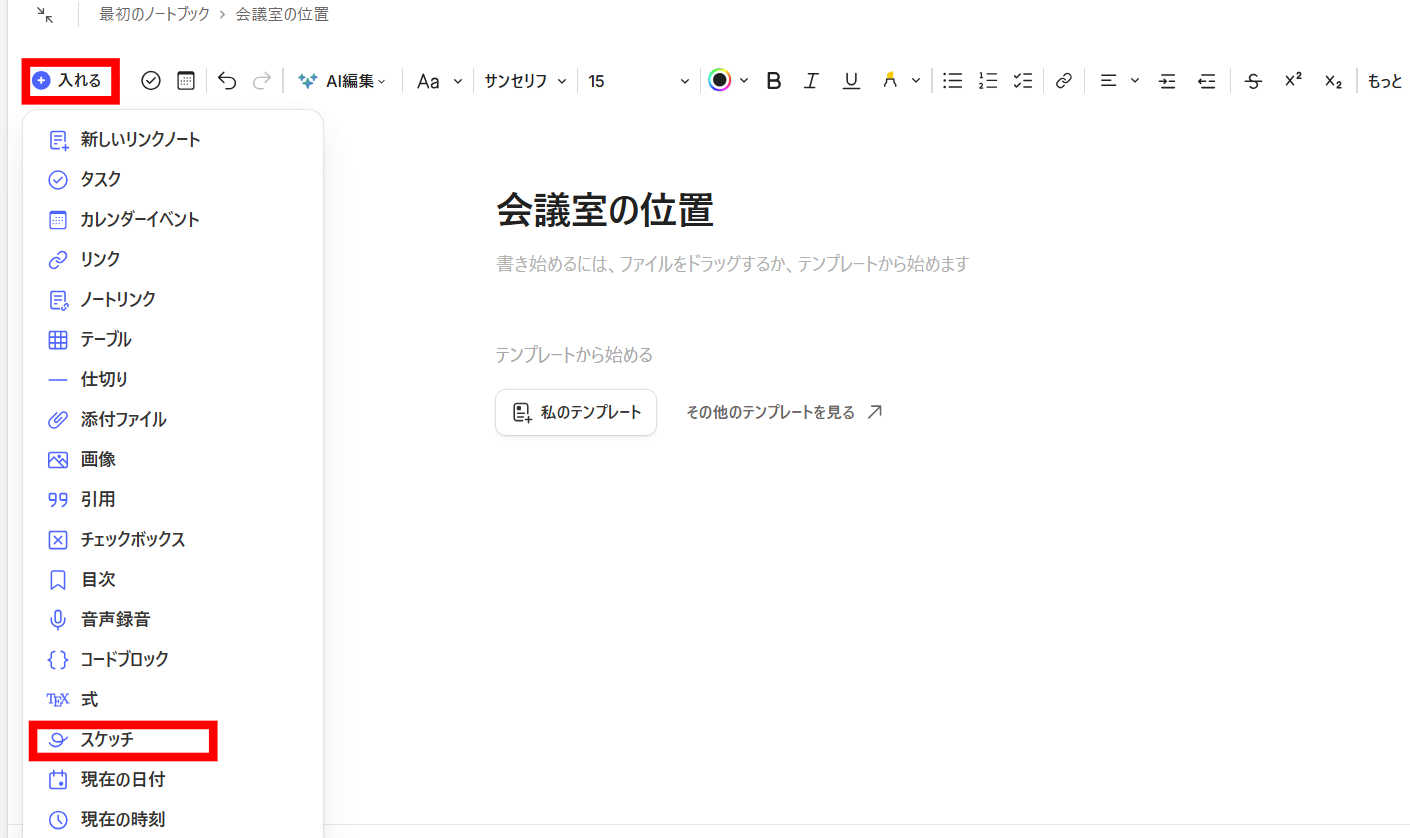Apply superscript formatting

tap(1292, 80)
